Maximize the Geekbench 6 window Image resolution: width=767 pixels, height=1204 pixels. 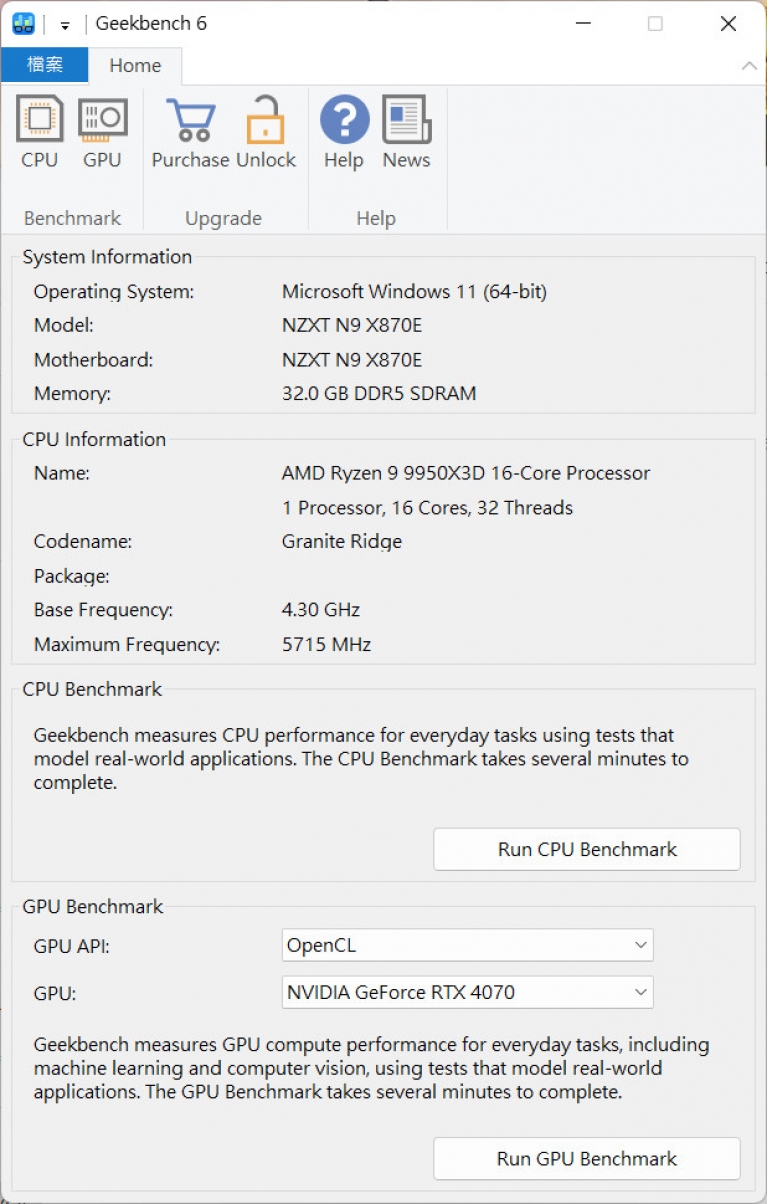tap(655, 24)
